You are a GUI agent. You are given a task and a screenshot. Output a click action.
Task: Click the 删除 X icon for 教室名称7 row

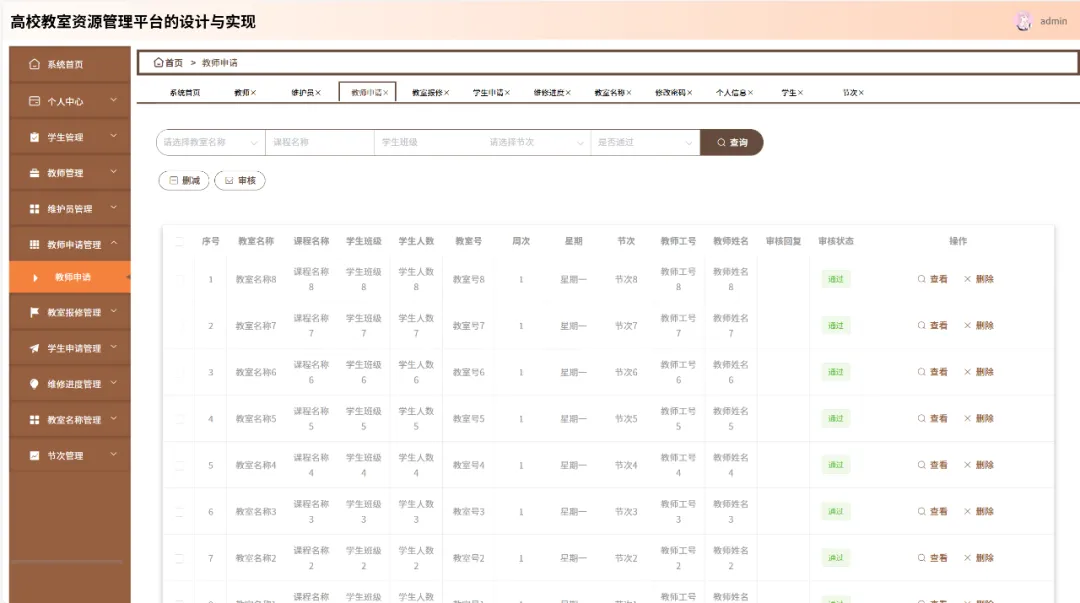pyautogui.click(x=968, y=325)
